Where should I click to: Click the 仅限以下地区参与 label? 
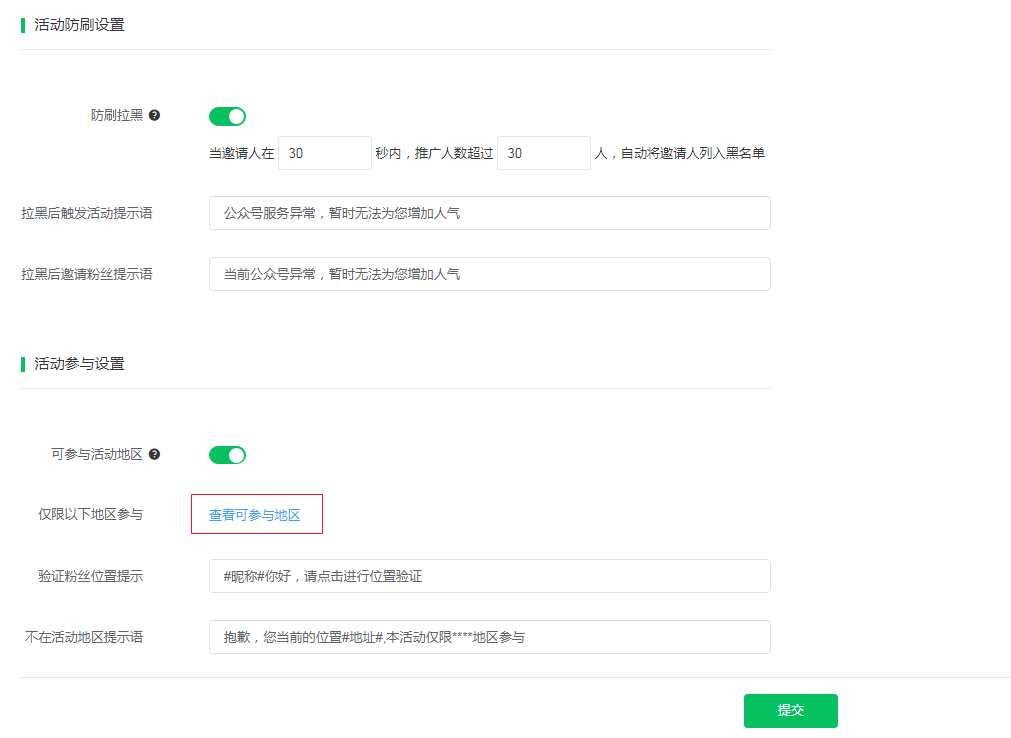coord(90,513)
